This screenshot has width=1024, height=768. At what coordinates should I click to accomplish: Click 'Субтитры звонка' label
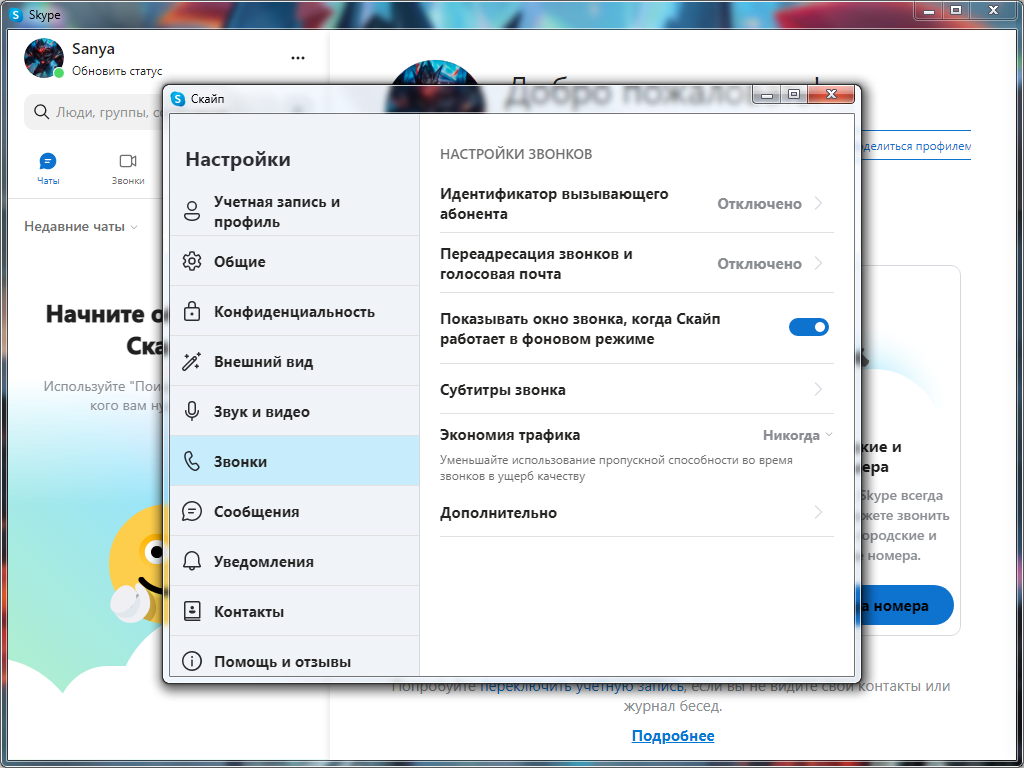pyautogui.click(x=503, y=390)
